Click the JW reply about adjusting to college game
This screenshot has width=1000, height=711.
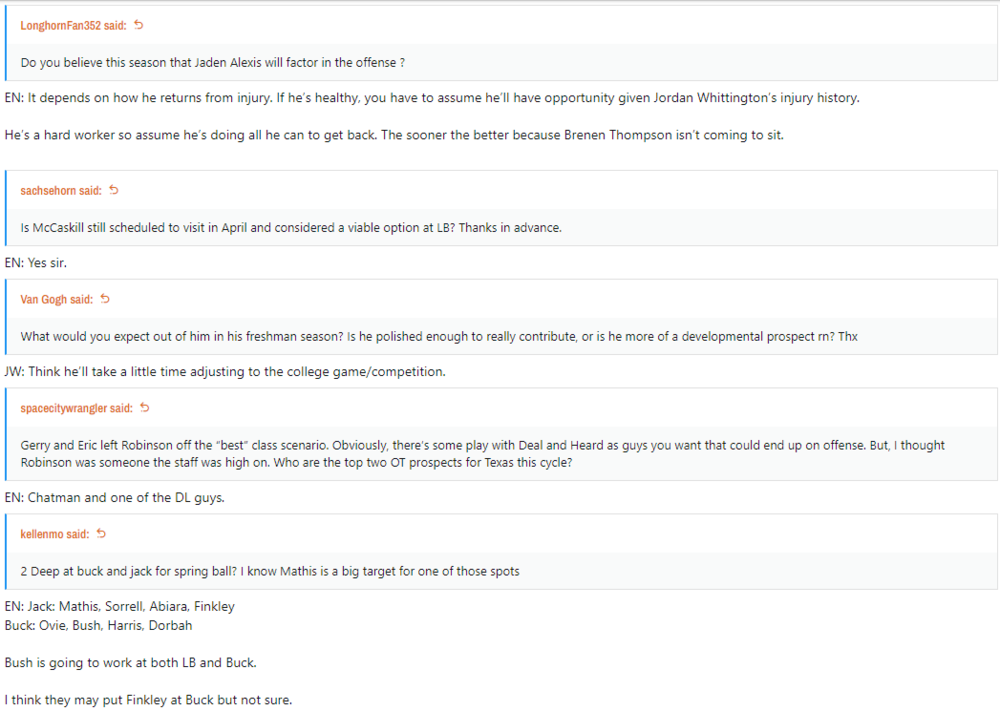pos(225,371)
